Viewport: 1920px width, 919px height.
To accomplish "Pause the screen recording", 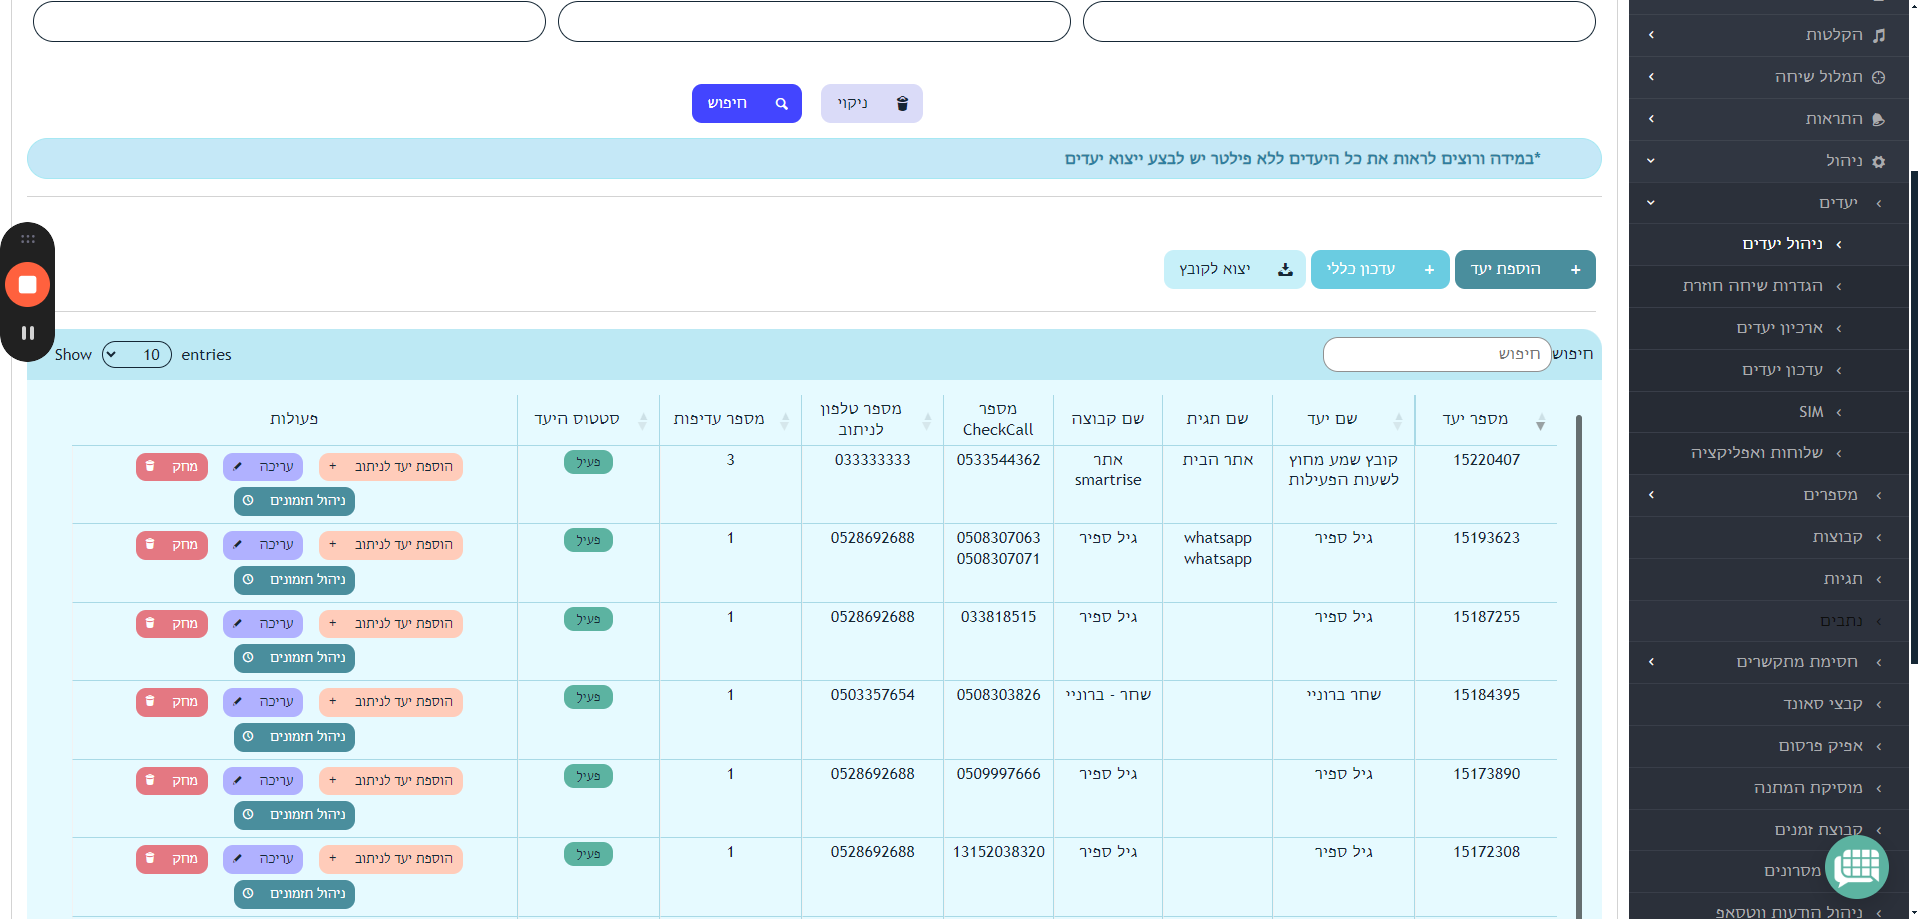I will 28,333.
